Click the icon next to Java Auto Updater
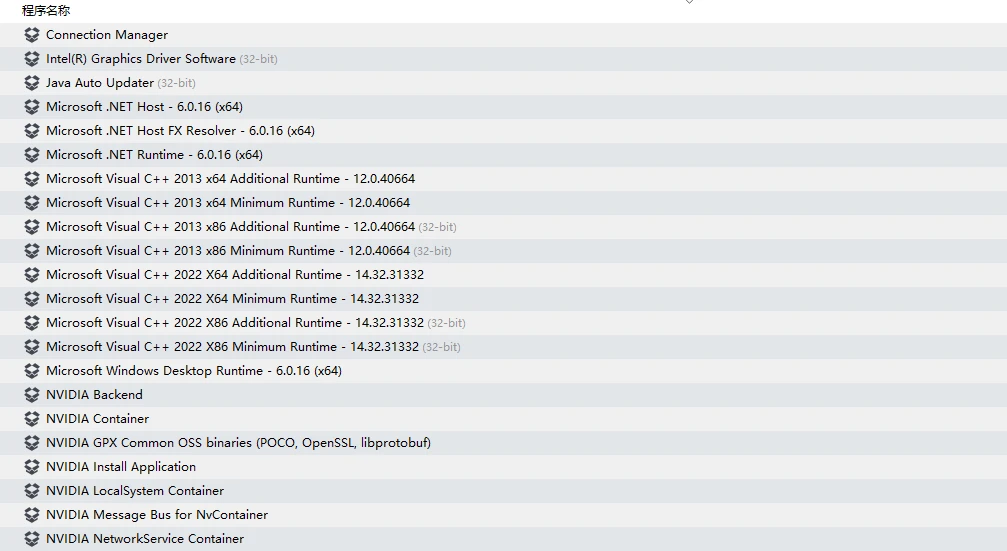This screenshot has width=1007, height=551. point(31,83)
